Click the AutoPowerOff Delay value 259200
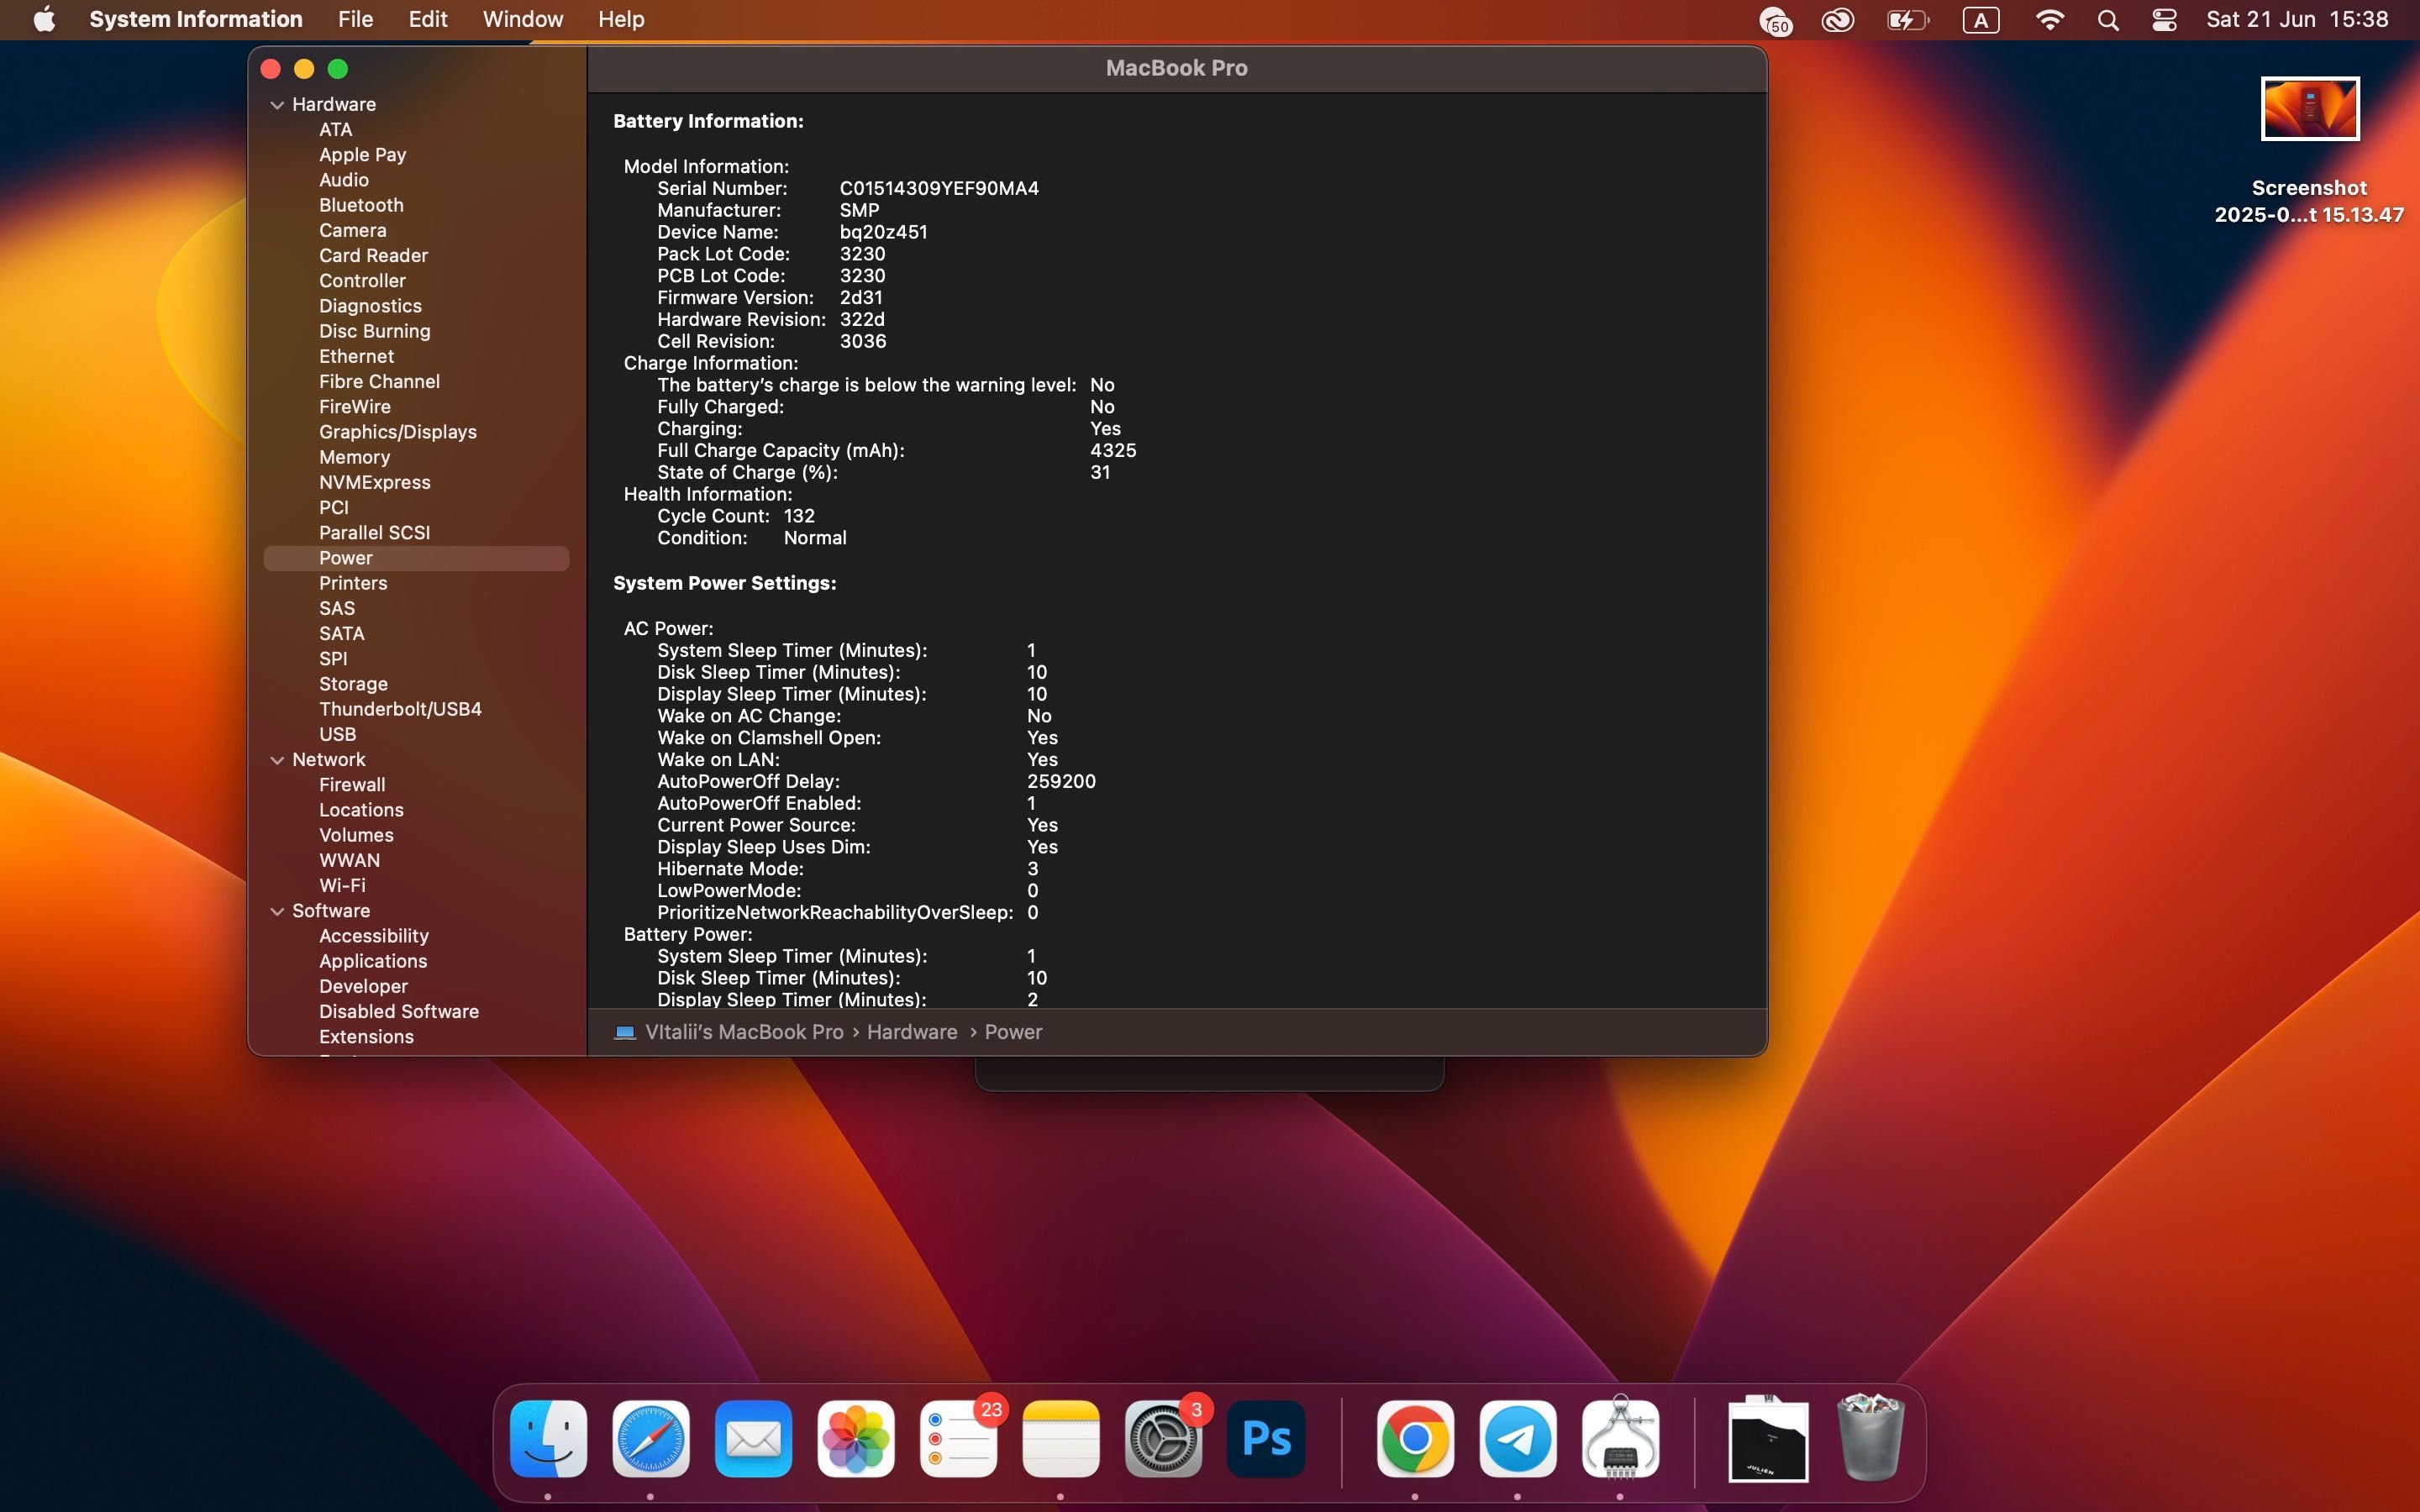This screenshot has height=1512, width=2420. tap(1061, 782)
